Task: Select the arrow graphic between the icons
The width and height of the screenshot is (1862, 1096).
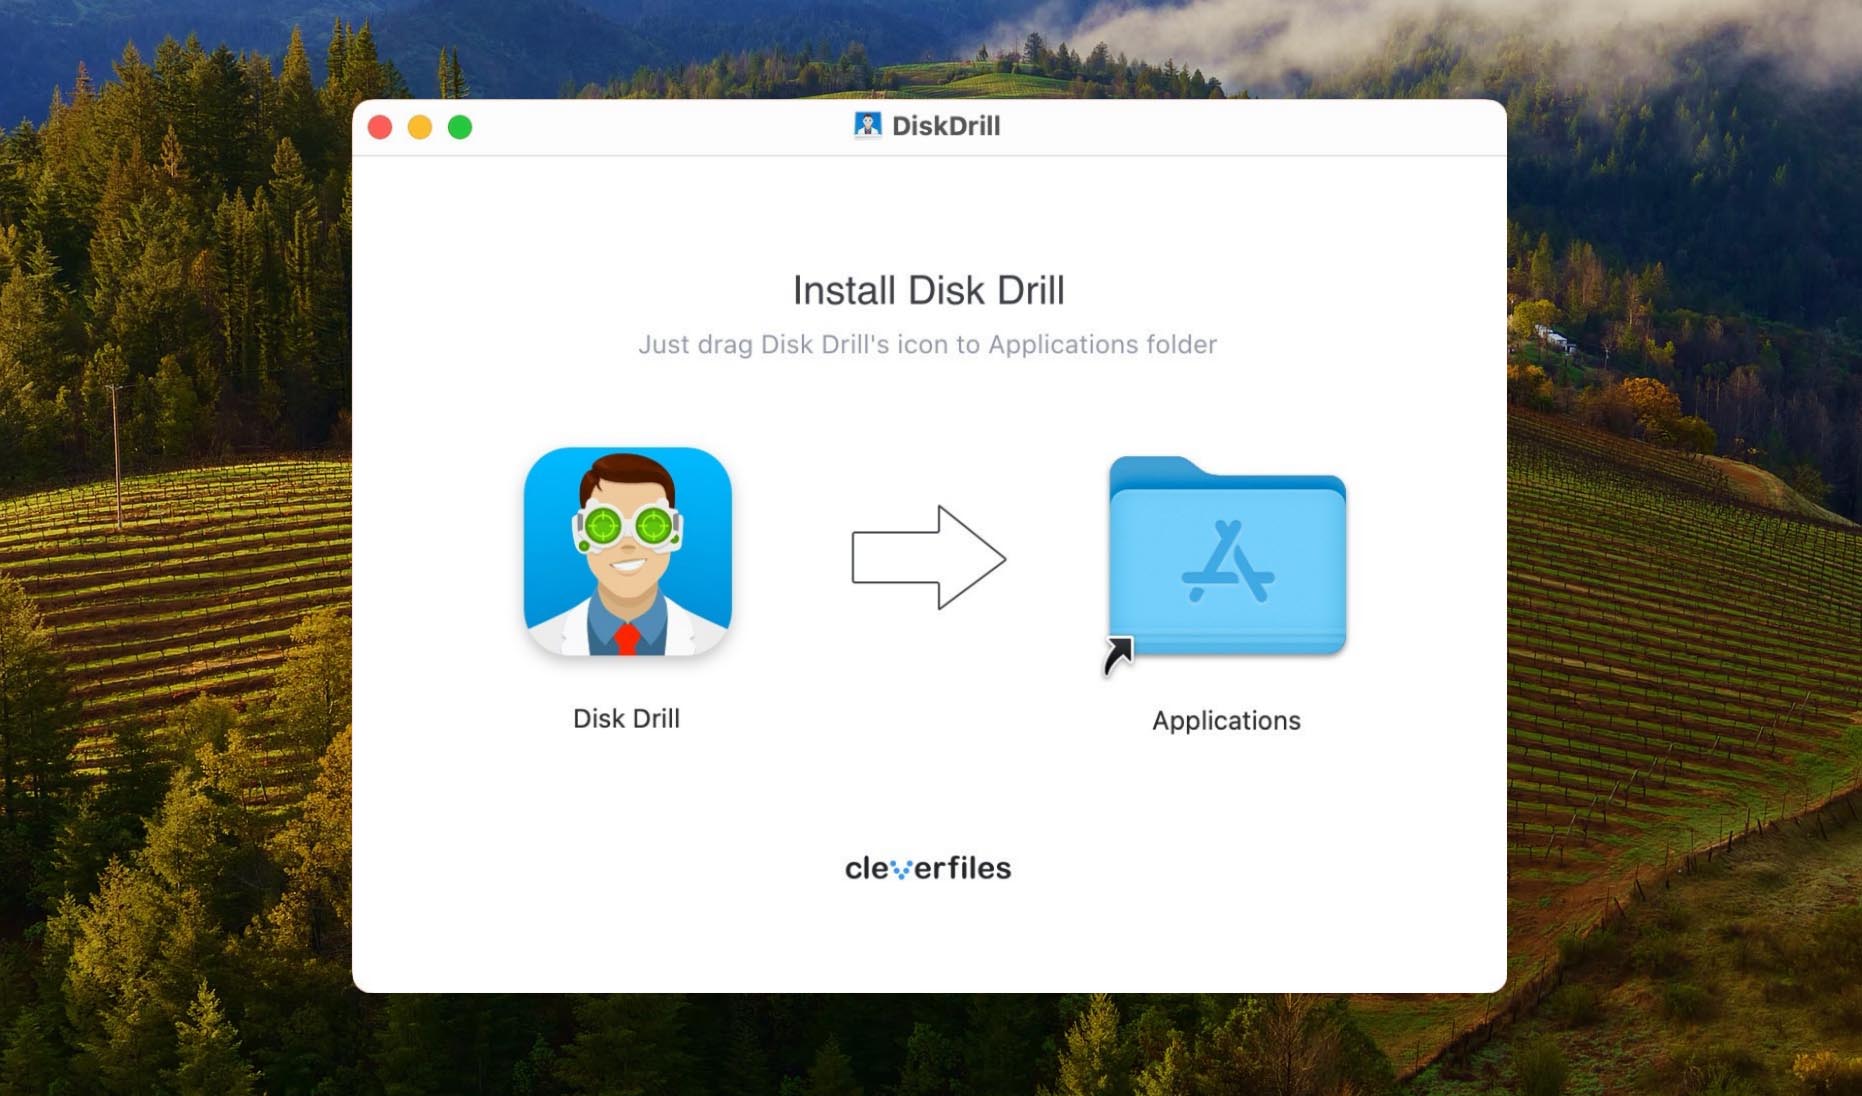Action: (x=928, y=558)
